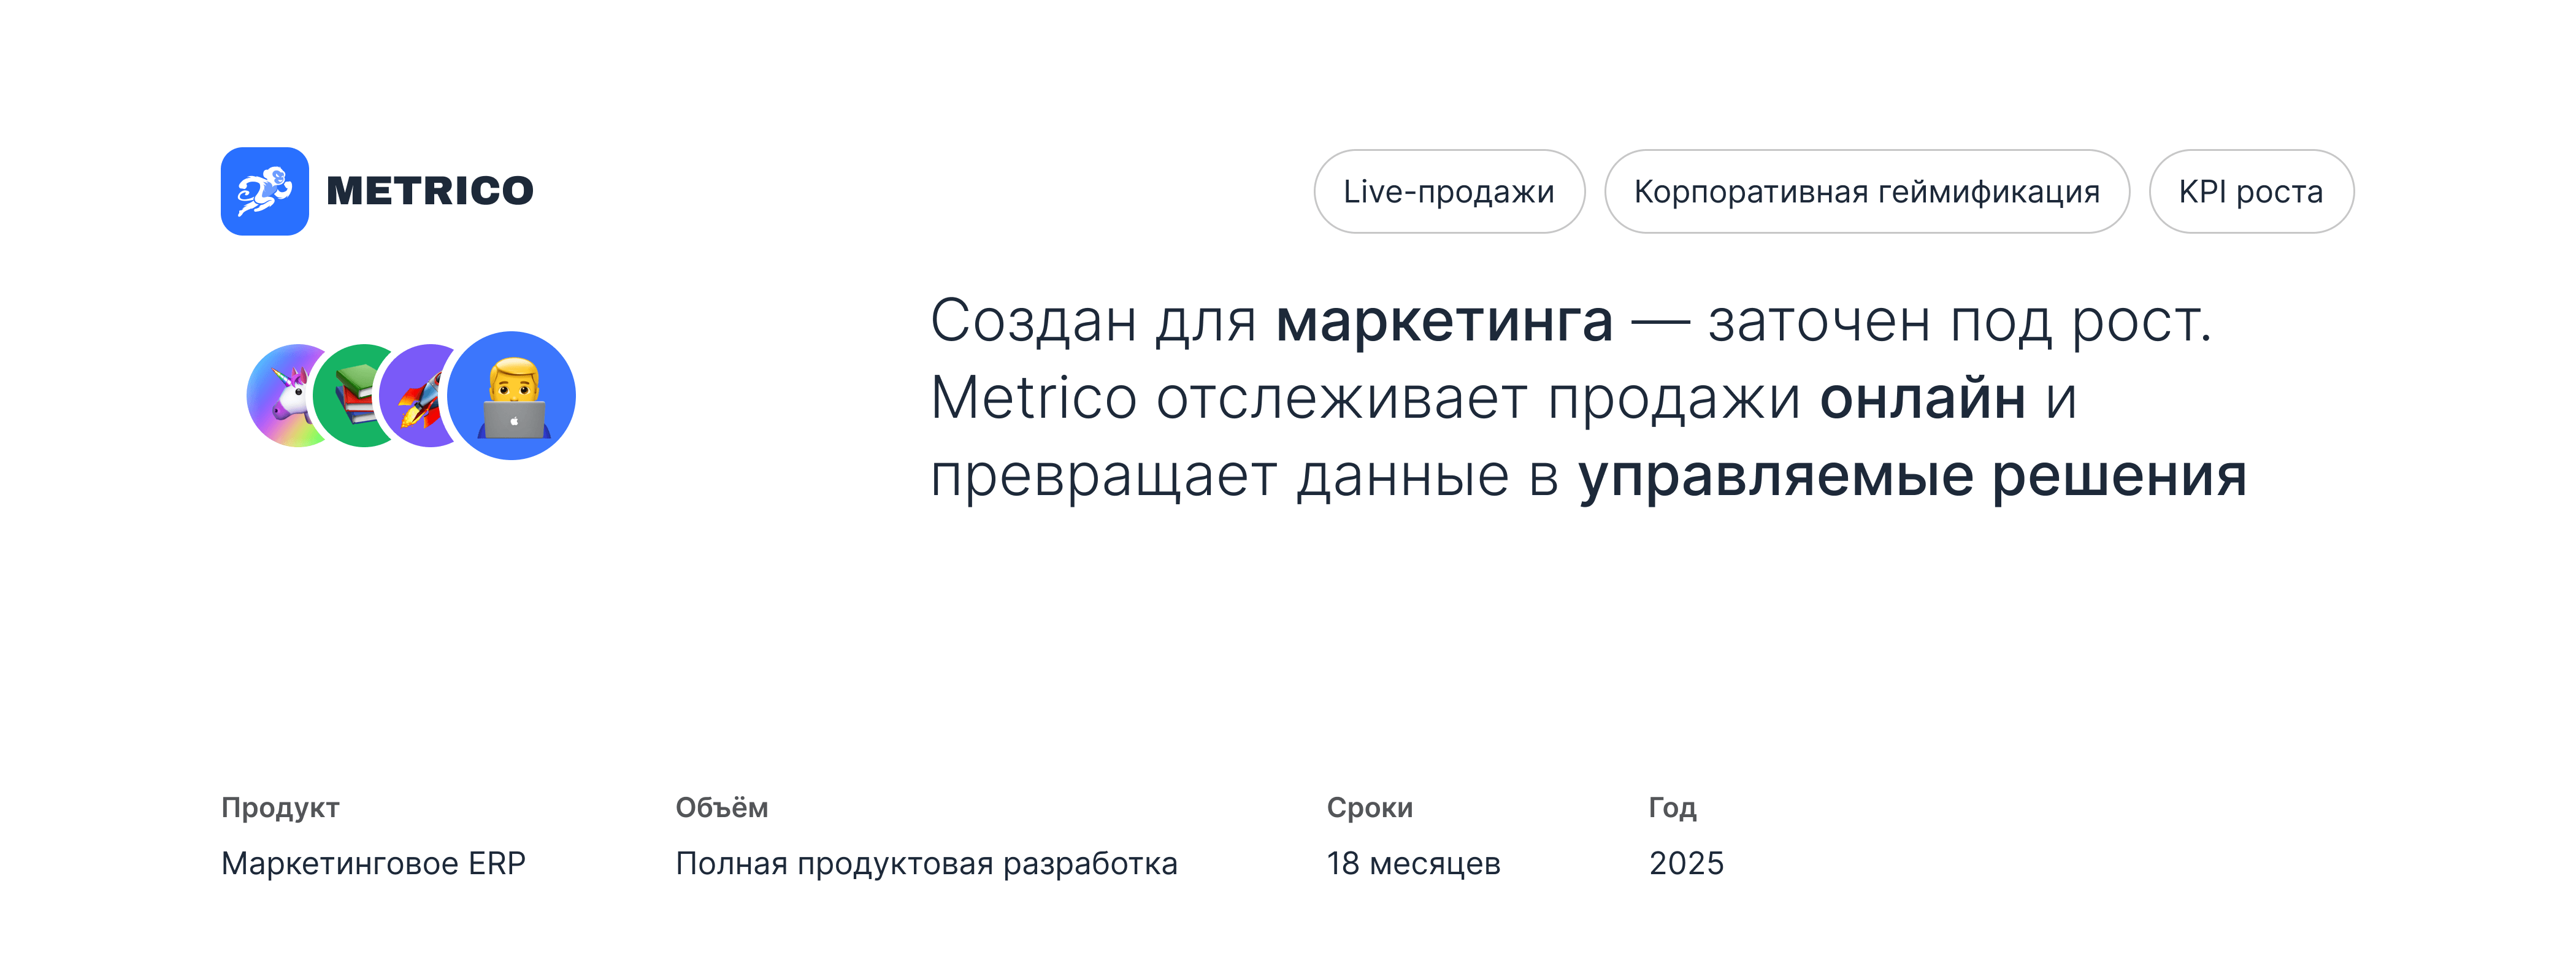Click the Маркетинговое ERP value

373,863
